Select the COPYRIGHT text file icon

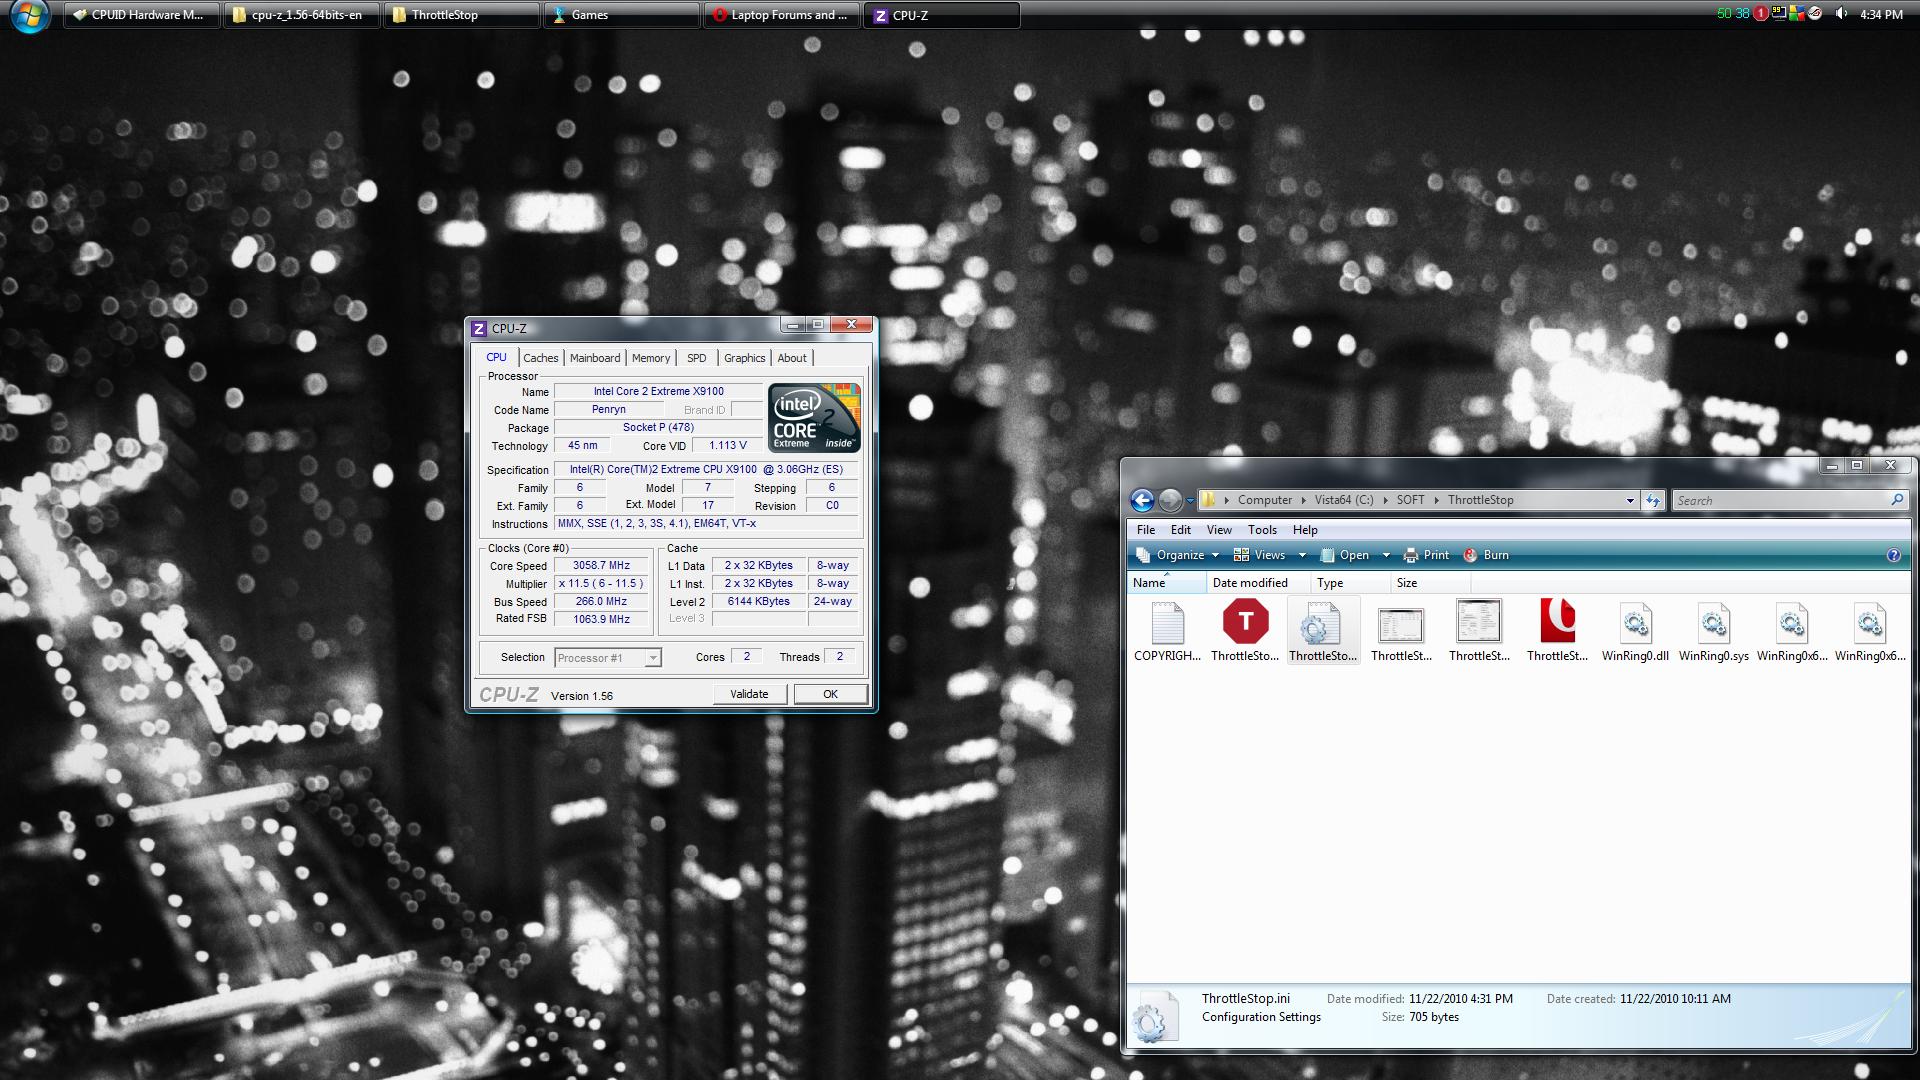click(x=1167, y=632)
